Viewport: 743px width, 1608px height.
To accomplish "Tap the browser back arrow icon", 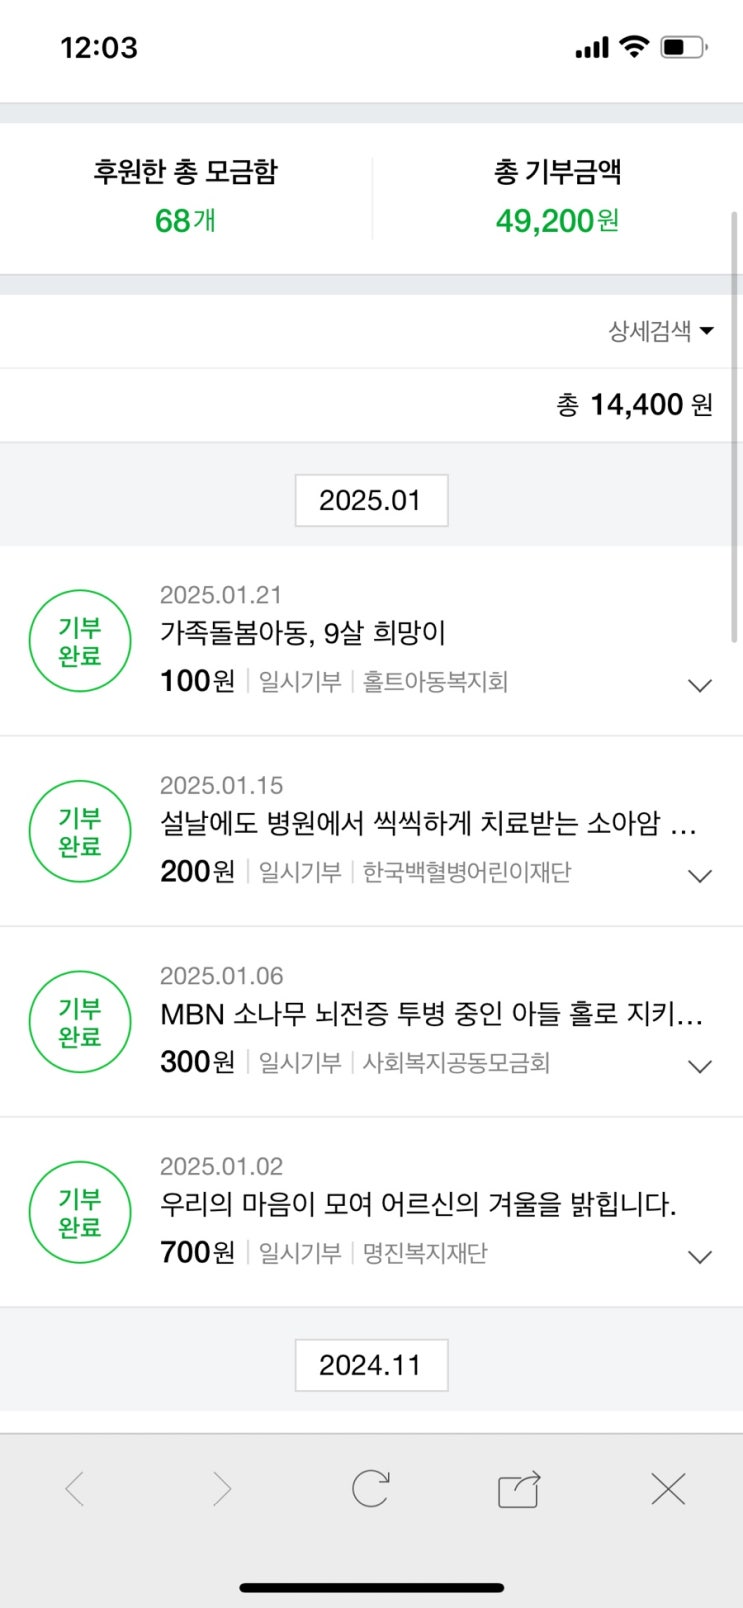I will coord(75,1489).
